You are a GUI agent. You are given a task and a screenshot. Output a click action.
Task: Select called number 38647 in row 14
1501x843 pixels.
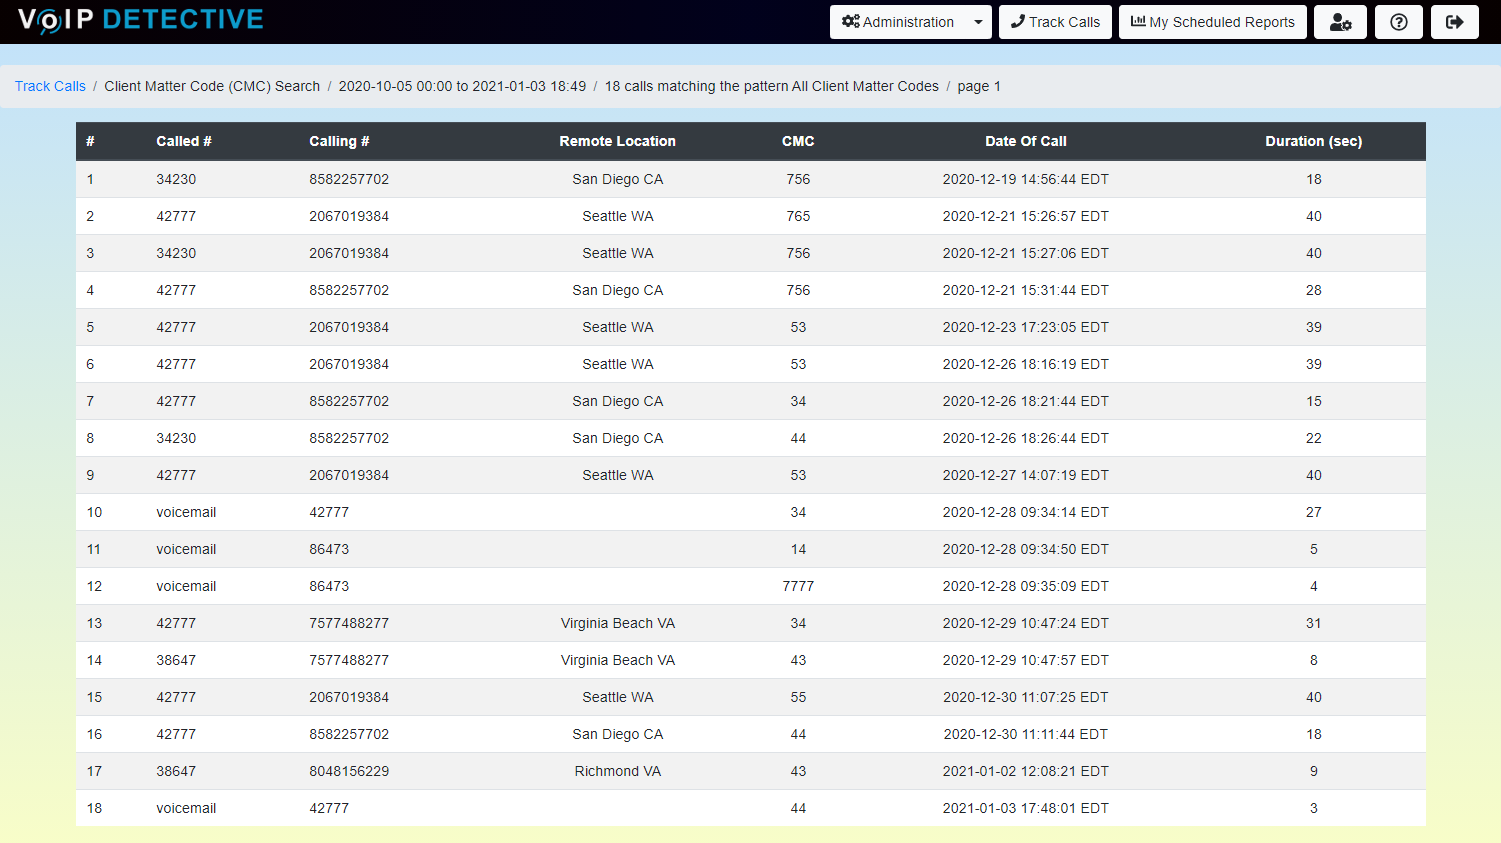[176, 660]
